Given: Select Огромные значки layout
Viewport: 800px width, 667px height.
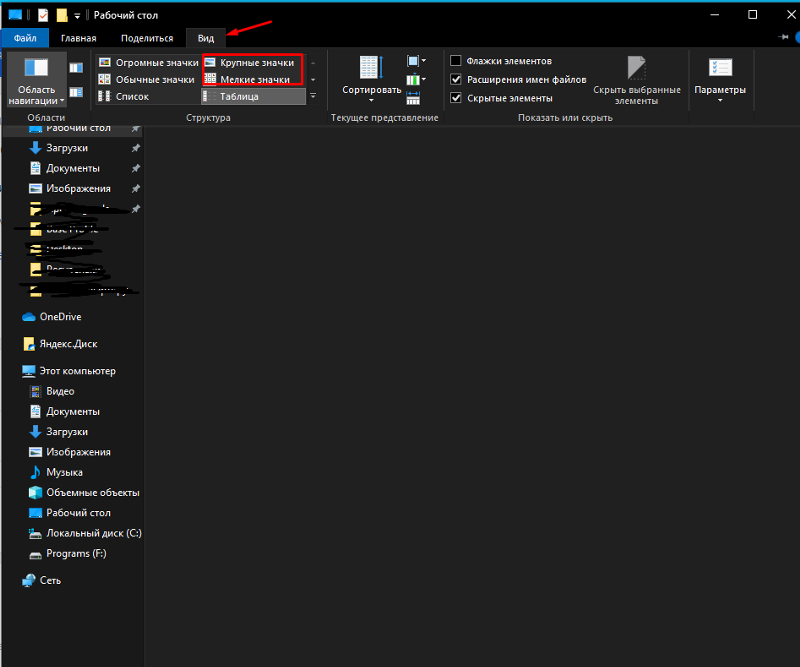Looking at the screenshot, I should [148, 62].
